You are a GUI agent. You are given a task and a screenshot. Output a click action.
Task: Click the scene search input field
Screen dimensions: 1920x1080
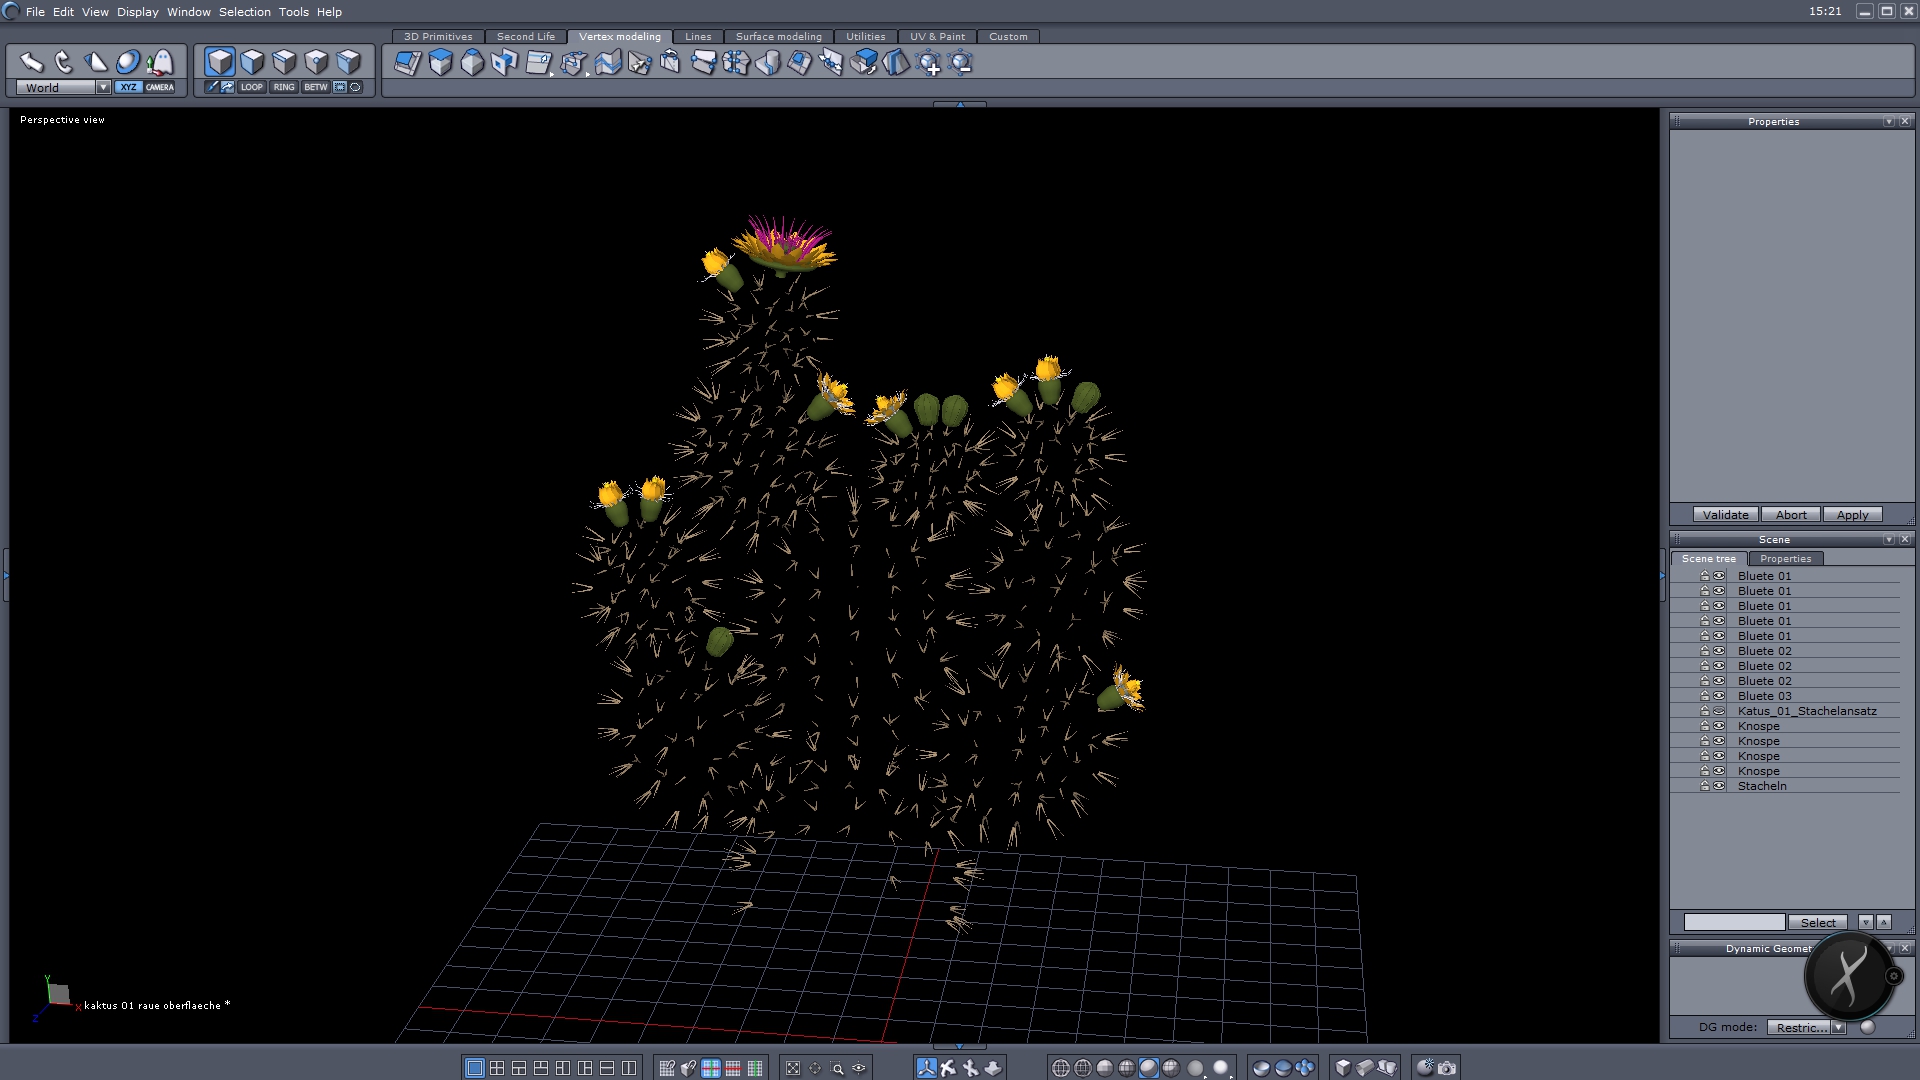tap(1733, 922)
